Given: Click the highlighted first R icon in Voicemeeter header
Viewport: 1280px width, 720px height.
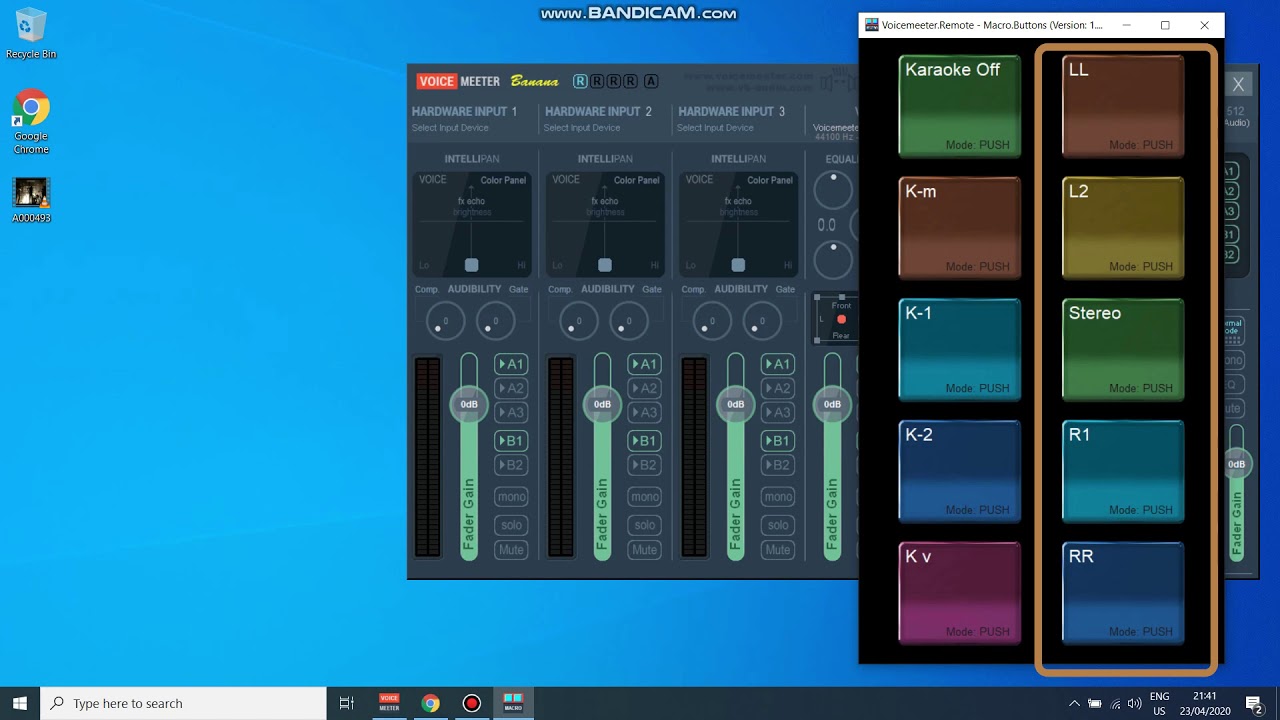Looking at the screenshot, I should [580, 81].
